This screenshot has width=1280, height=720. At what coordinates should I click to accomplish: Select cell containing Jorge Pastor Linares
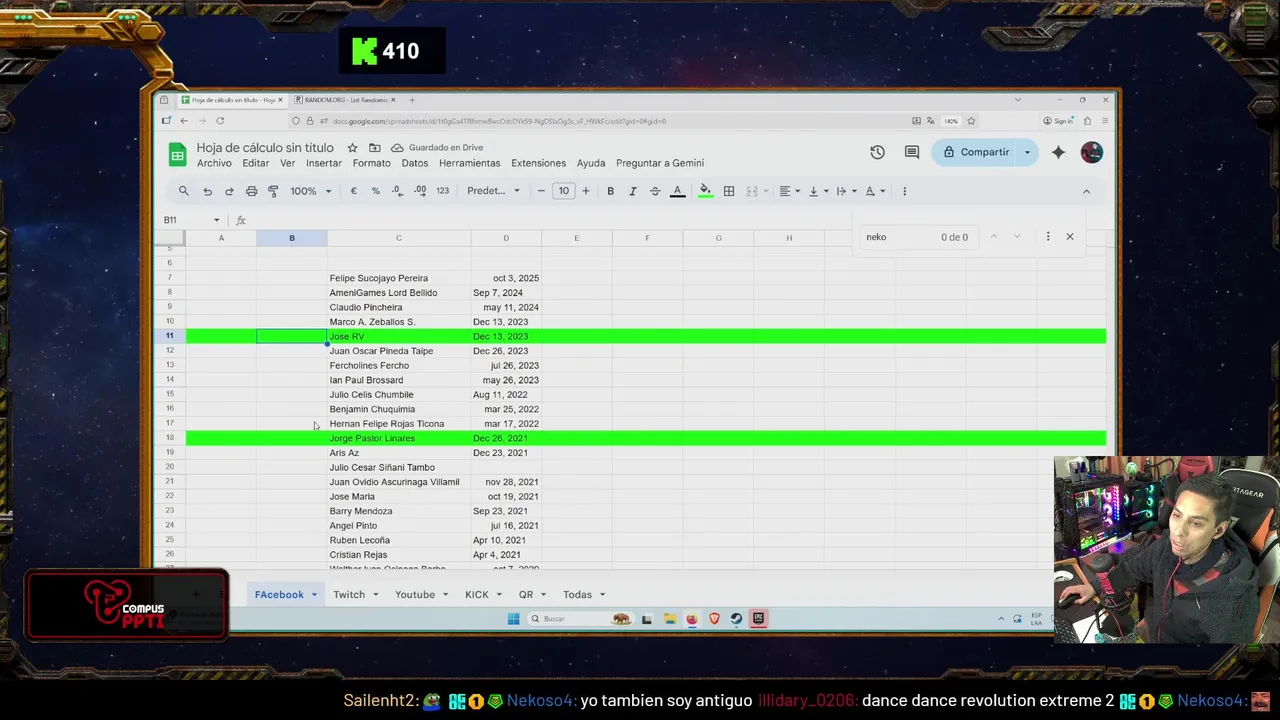(x=399, y=438)
